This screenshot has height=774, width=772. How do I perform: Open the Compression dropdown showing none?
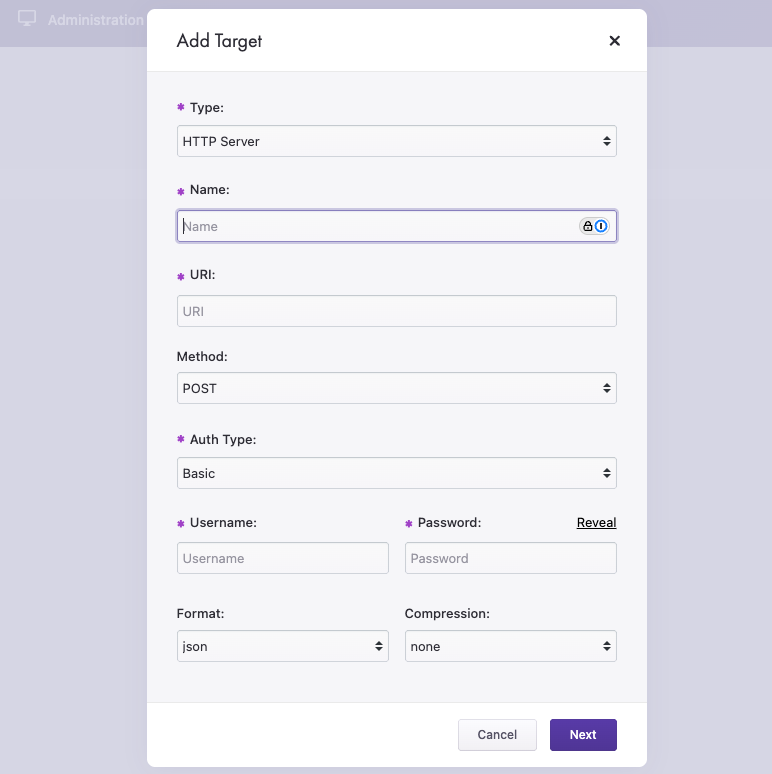point(510,646)
